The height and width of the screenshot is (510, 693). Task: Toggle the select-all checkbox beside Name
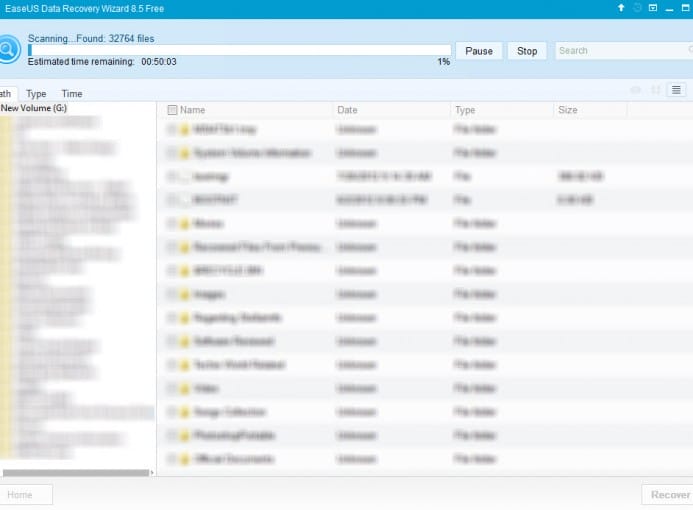(172, 110)
